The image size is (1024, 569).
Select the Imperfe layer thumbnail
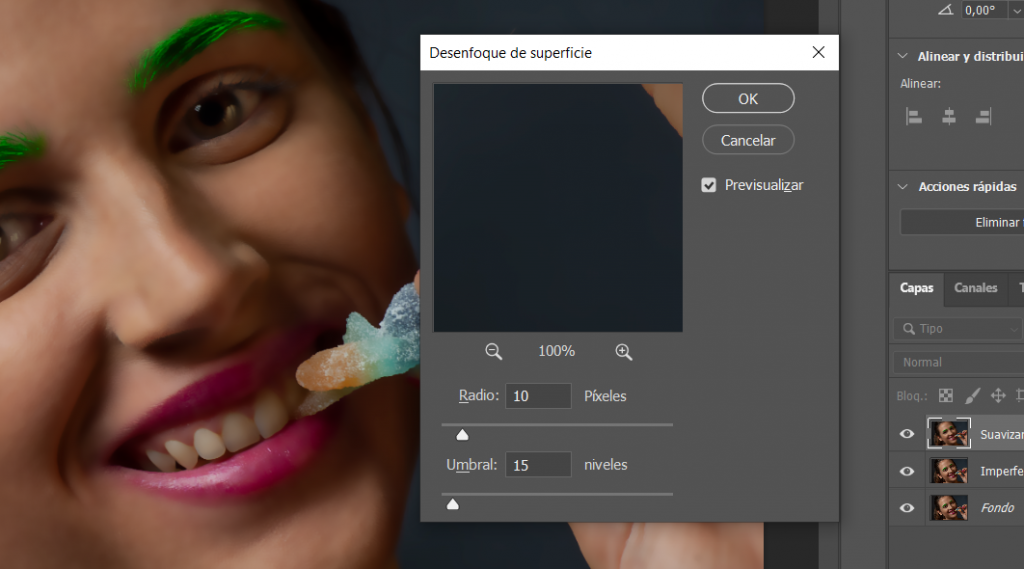coord(949,471)
